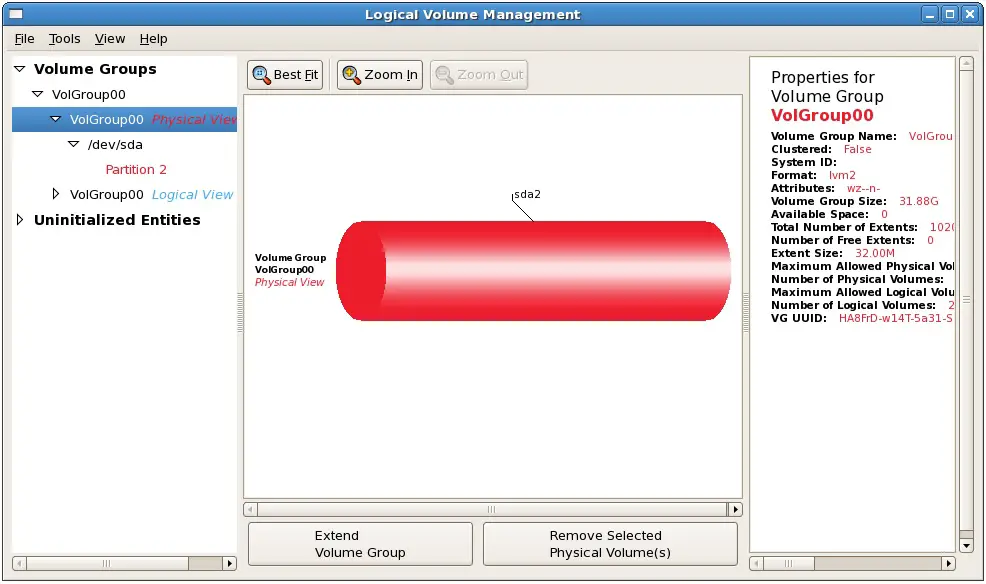Open the File menu
The height and width of the screenshot is (584, 986).
(x=24, y=39)
